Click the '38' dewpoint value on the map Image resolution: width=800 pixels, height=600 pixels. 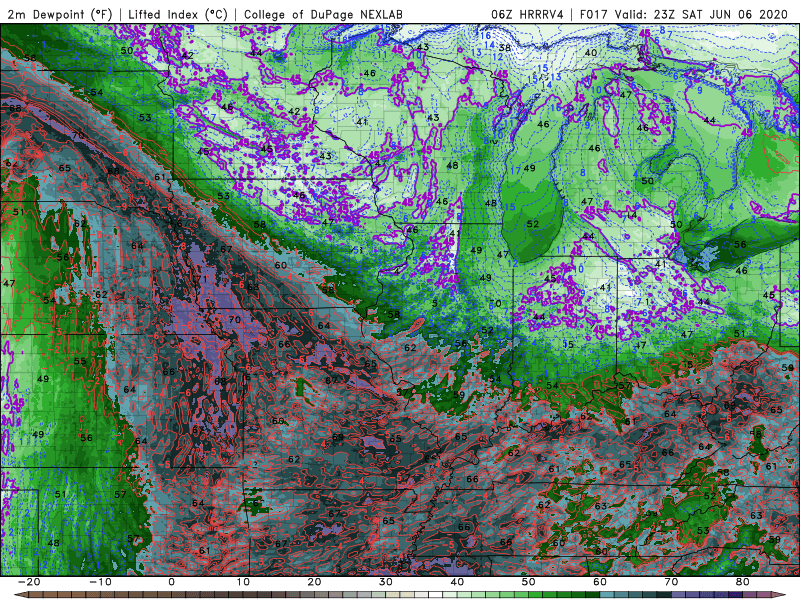point(505,48)
